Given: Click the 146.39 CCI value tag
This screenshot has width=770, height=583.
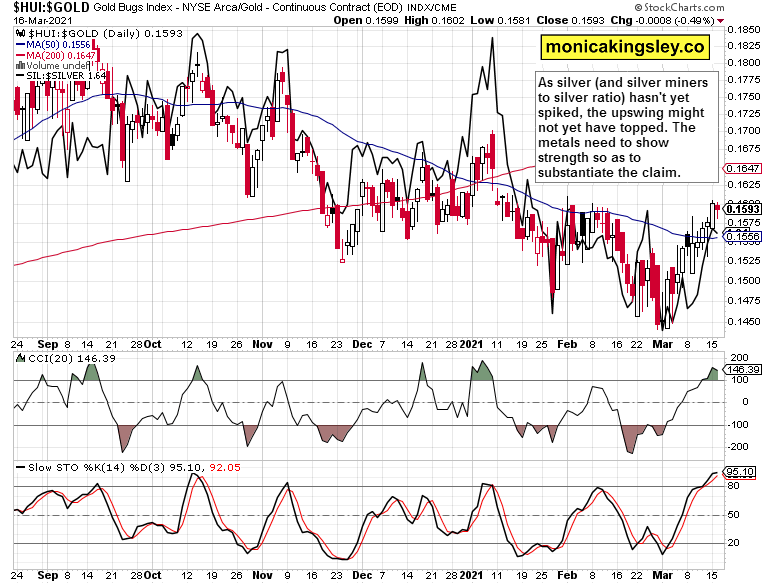Looking at the screenshot, I should (744, 369).
